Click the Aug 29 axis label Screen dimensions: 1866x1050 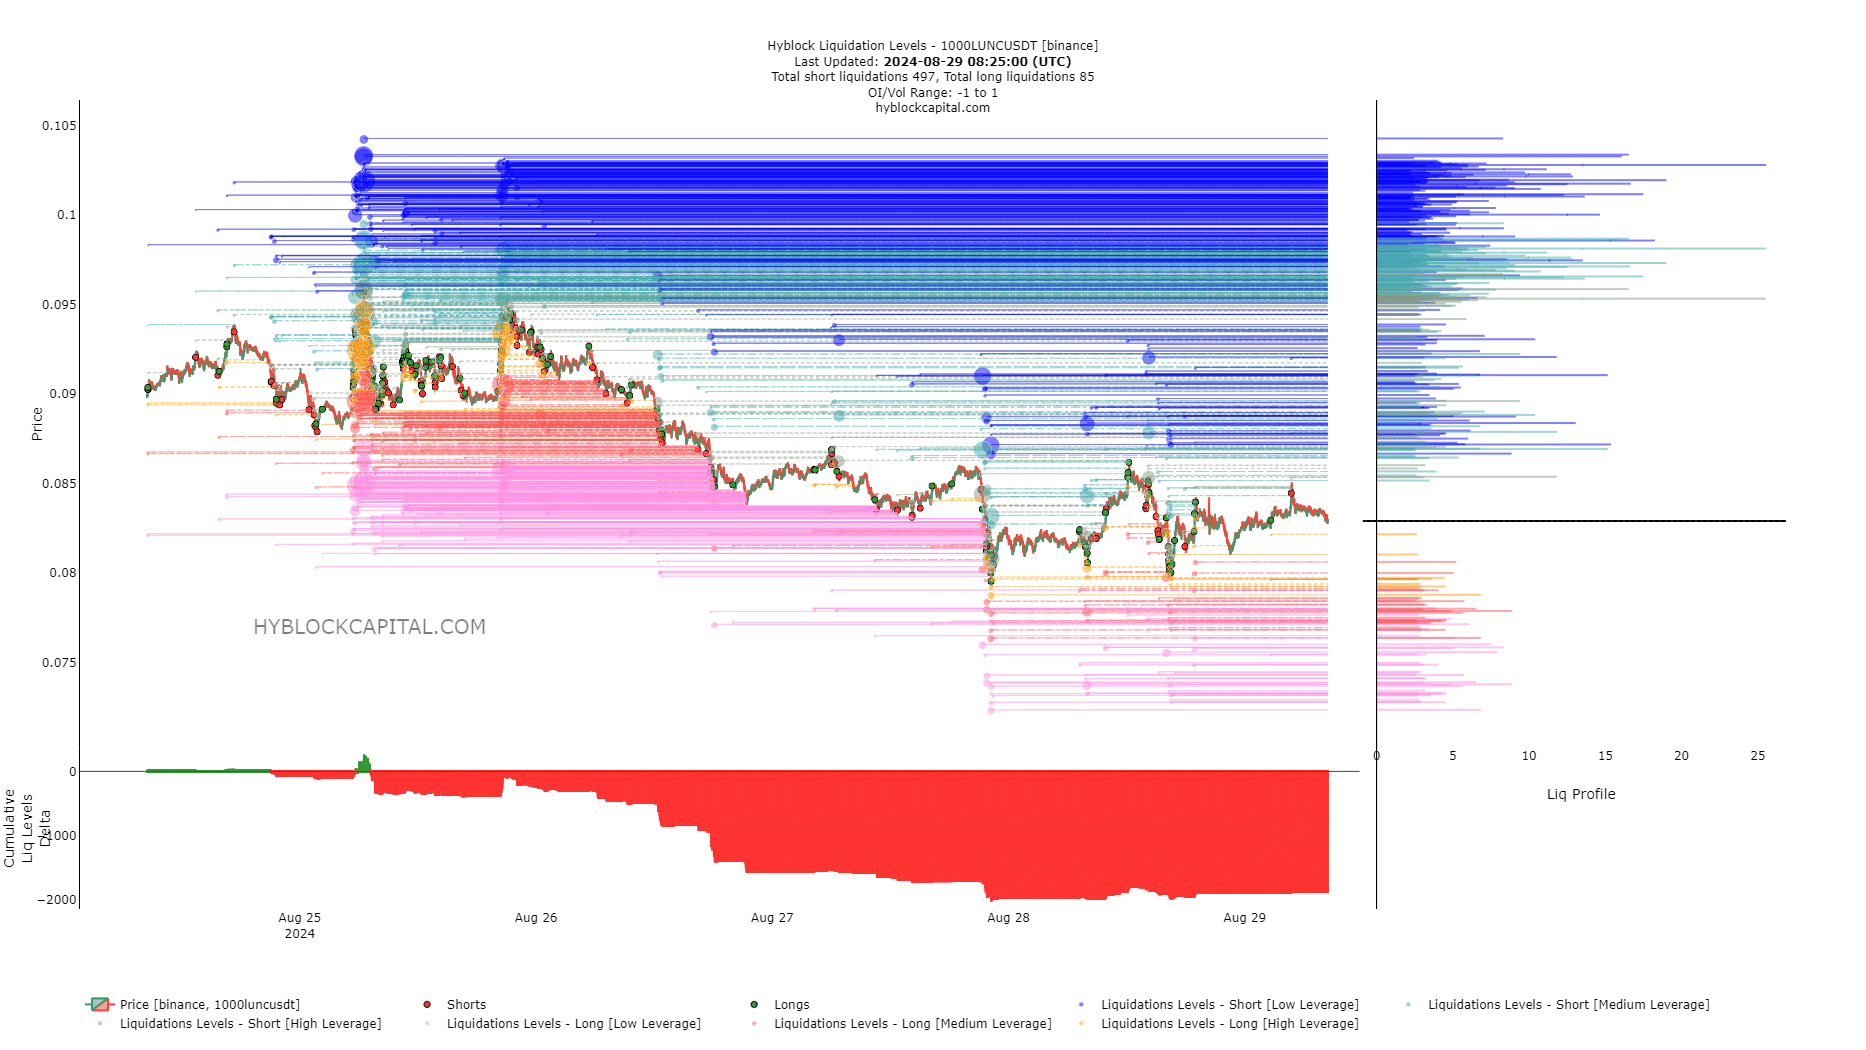tap(1244, 917)
